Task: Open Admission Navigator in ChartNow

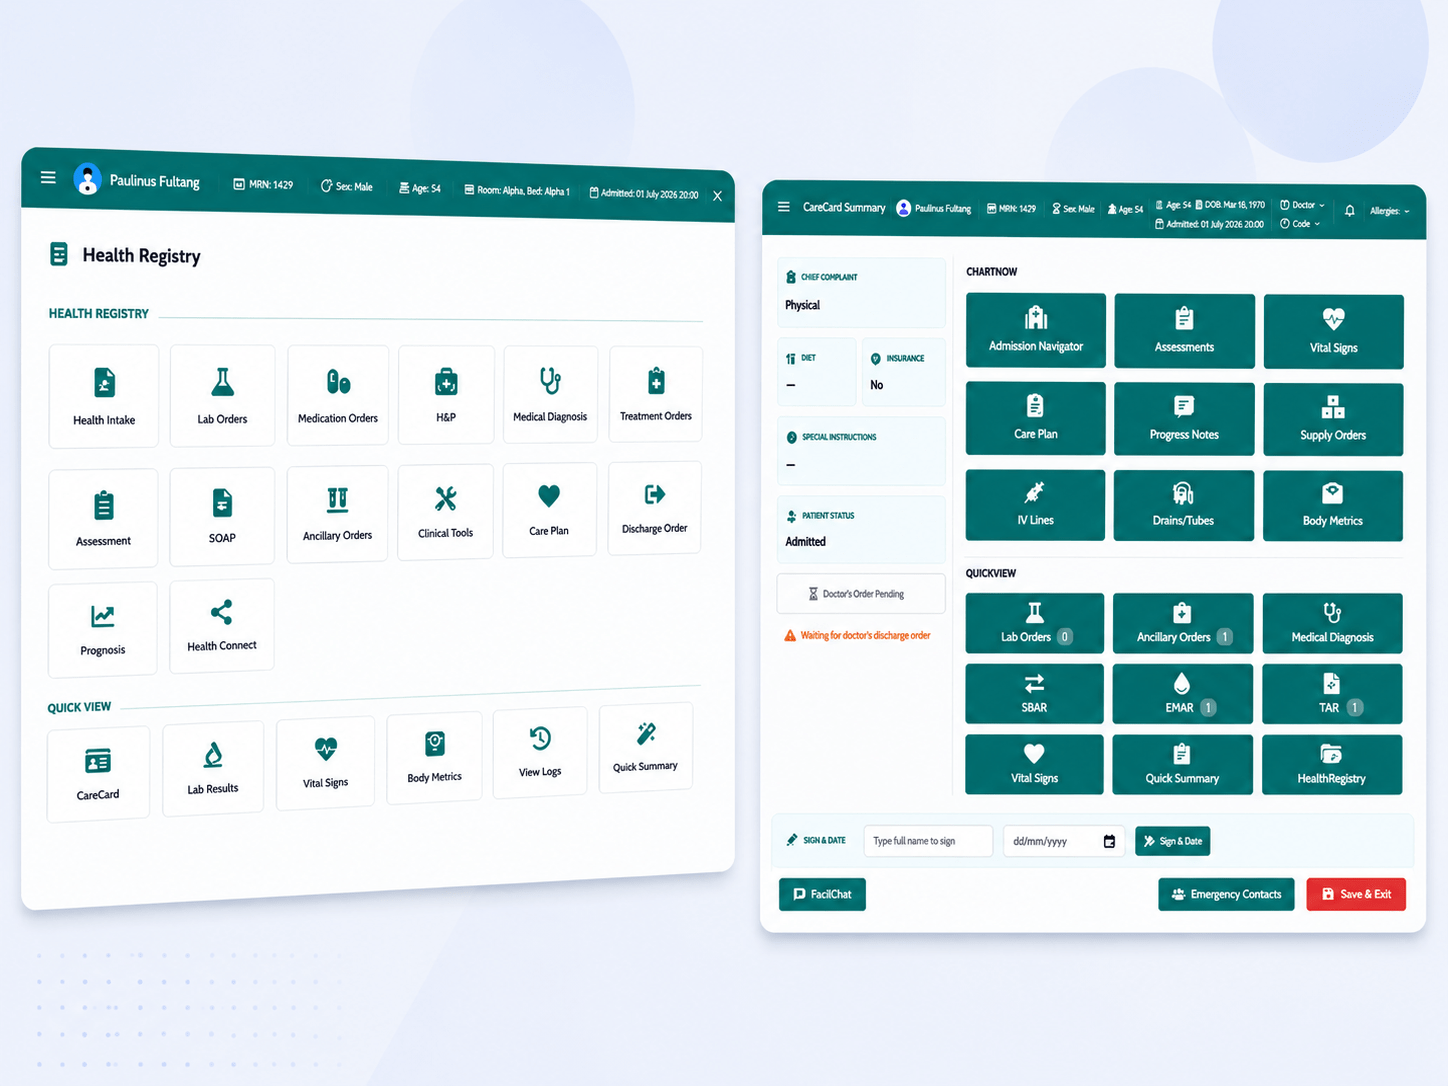Action: coord(1036,330)
